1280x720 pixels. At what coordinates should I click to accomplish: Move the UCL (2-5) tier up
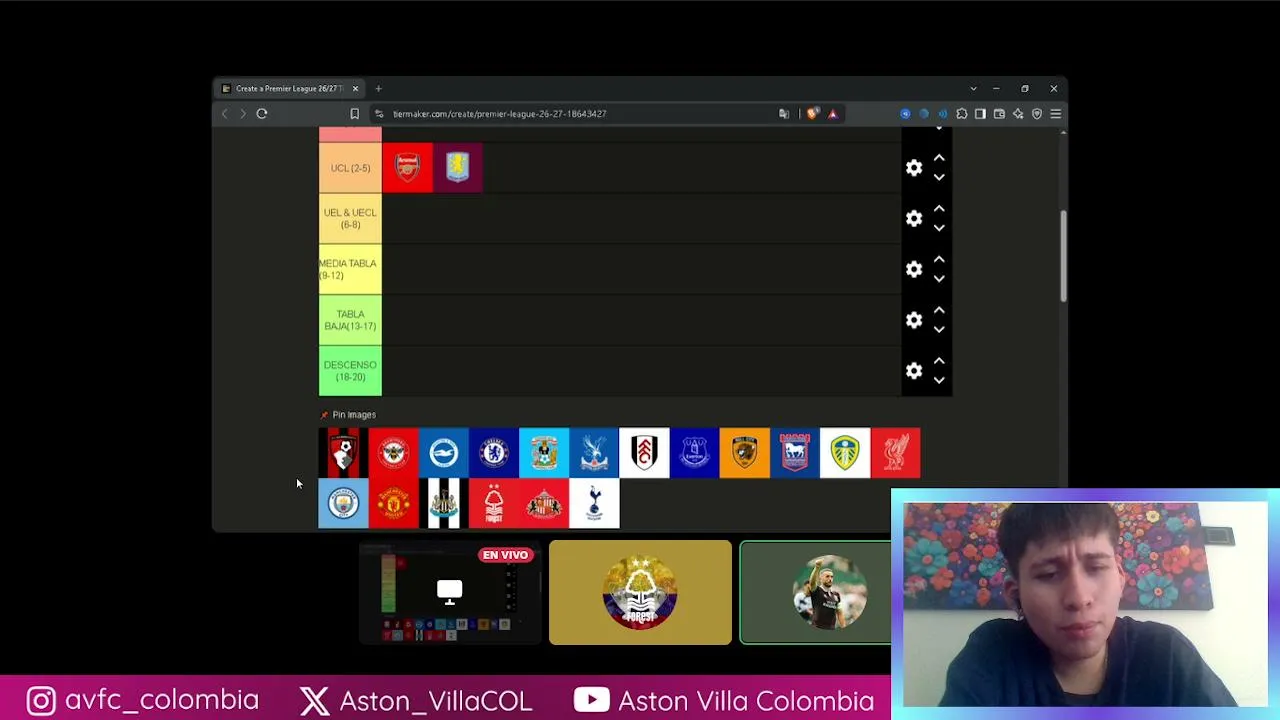tap(939, 158)
